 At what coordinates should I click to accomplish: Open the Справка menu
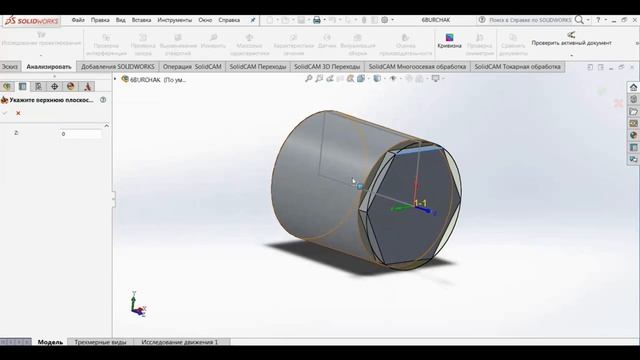coord(229,20)
